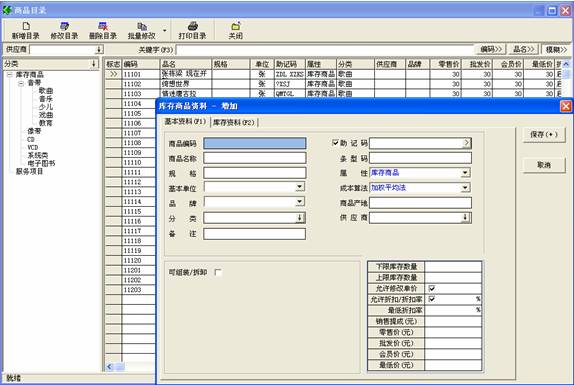Click the 下限库存数量 value cell
574x385 pixels.
click(453, 267)
